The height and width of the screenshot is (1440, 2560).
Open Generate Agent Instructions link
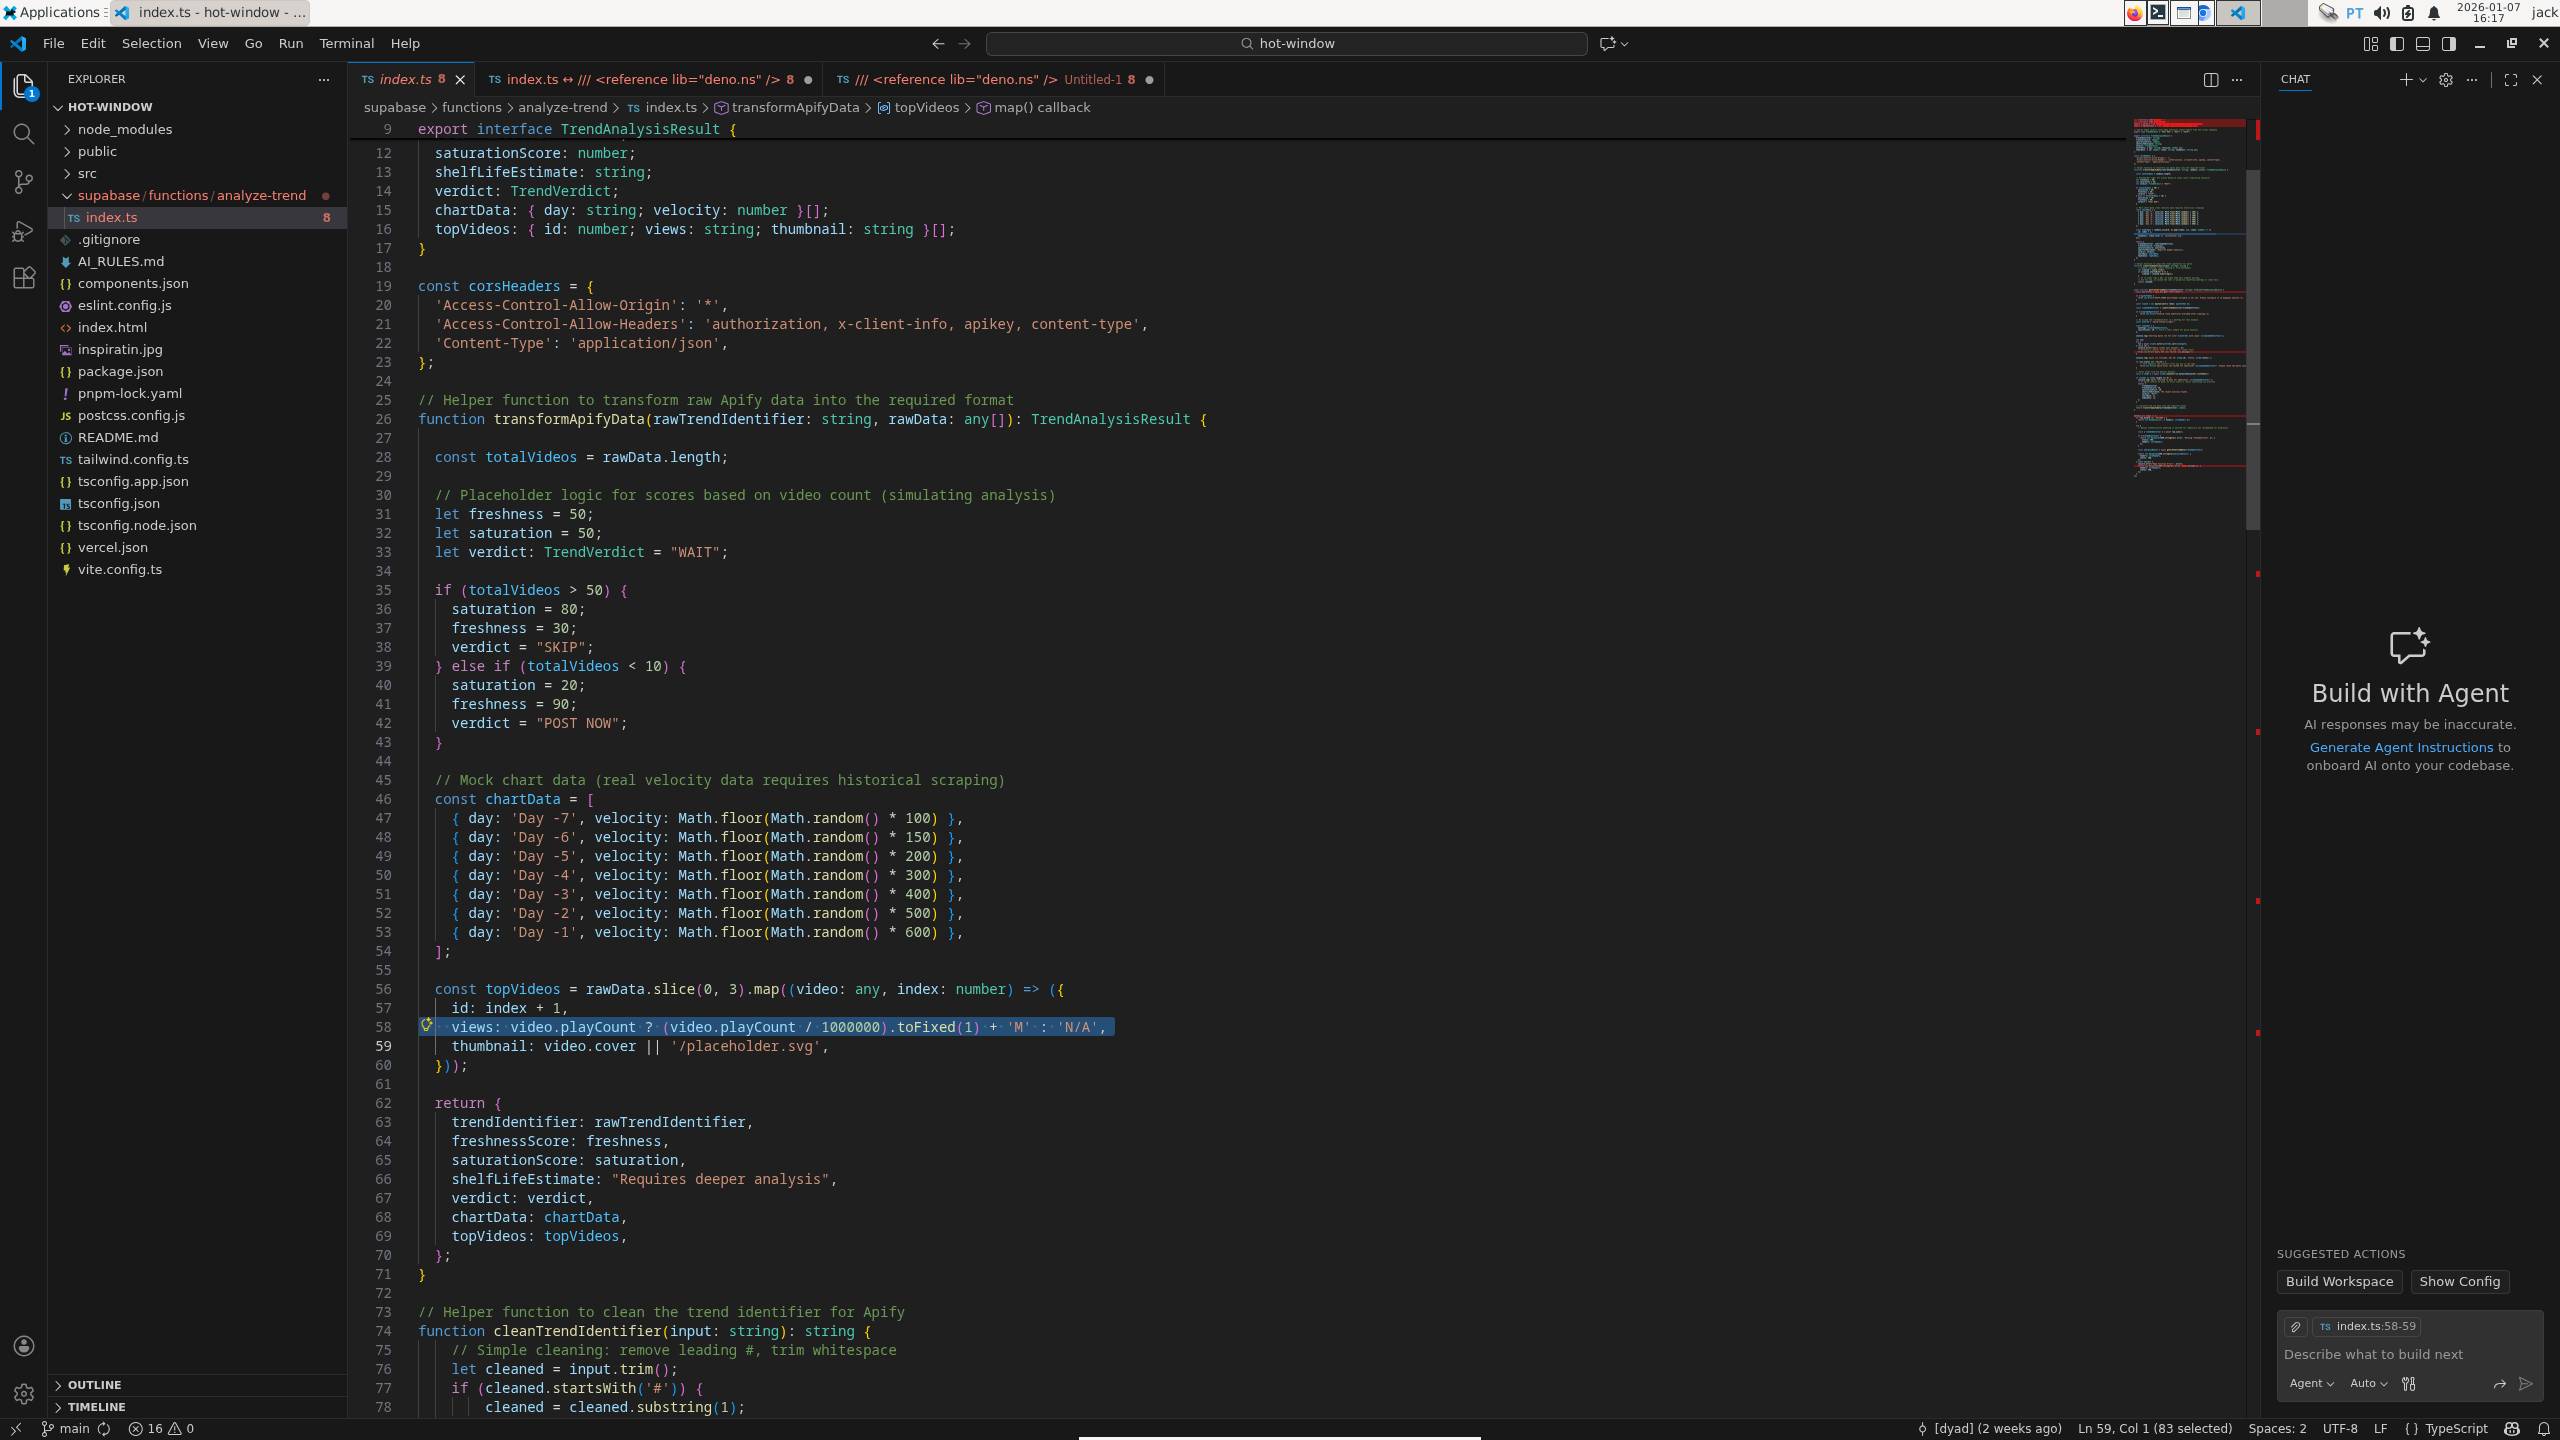tap(2401, 747)
